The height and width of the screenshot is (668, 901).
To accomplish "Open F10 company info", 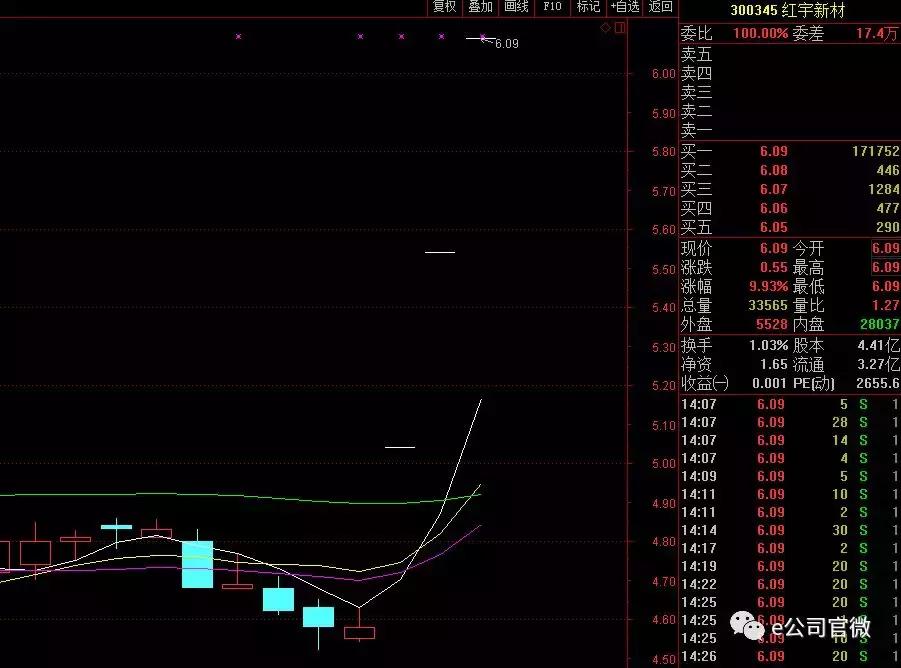I will pos(552,6).
